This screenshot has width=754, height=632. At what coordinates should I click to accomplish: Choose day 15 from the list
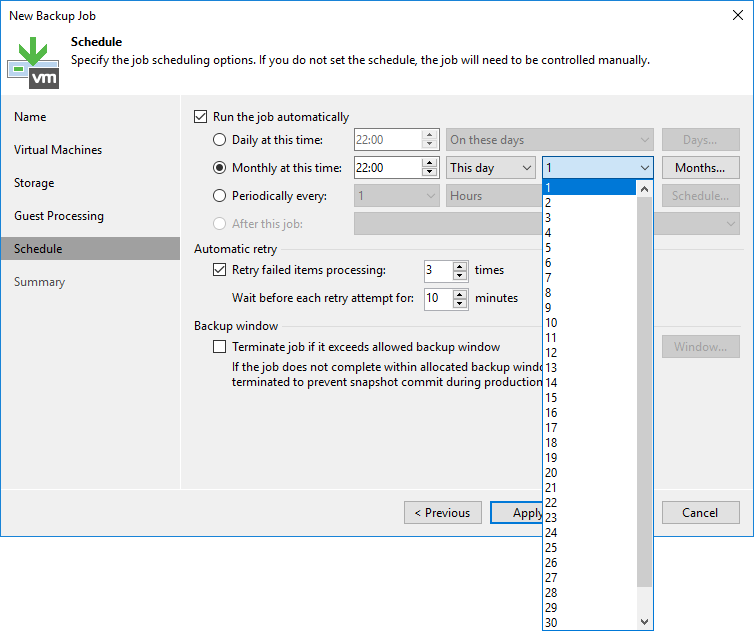coord(551,398)
